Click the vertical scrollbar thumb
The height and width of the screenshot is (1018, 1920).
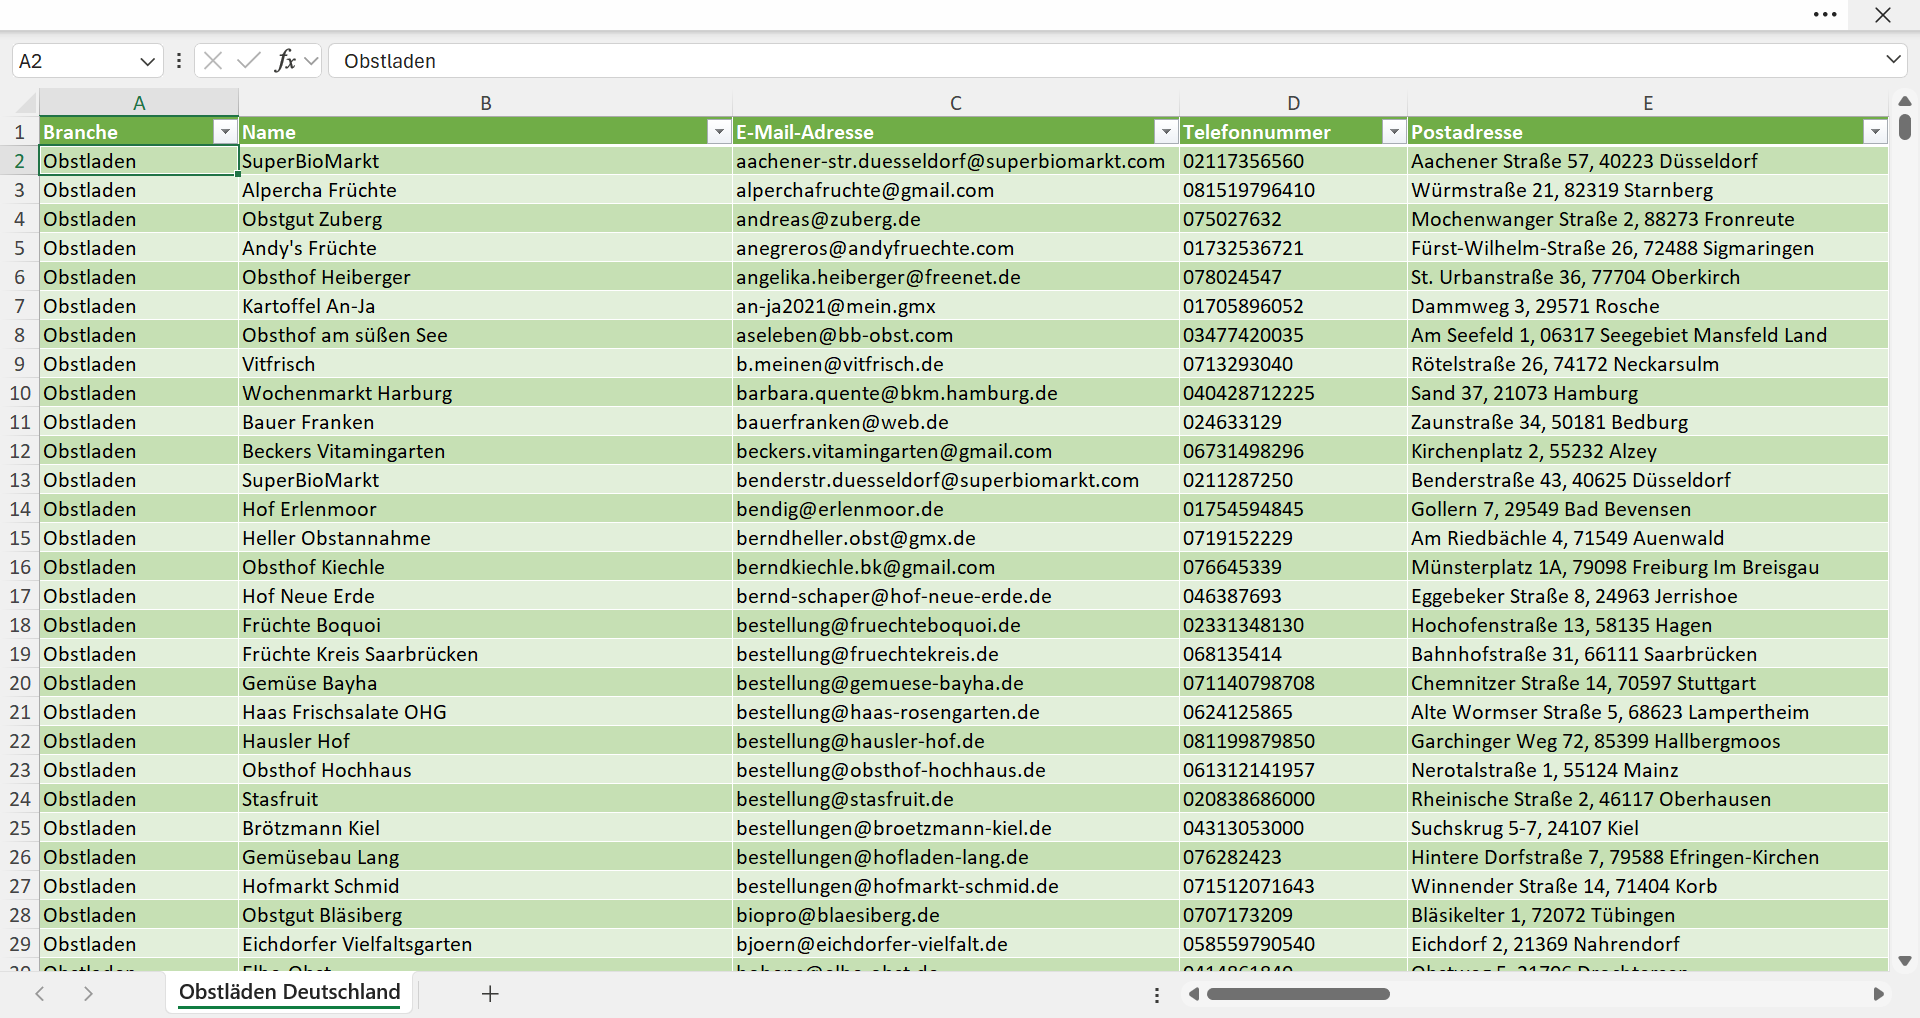1905,127
